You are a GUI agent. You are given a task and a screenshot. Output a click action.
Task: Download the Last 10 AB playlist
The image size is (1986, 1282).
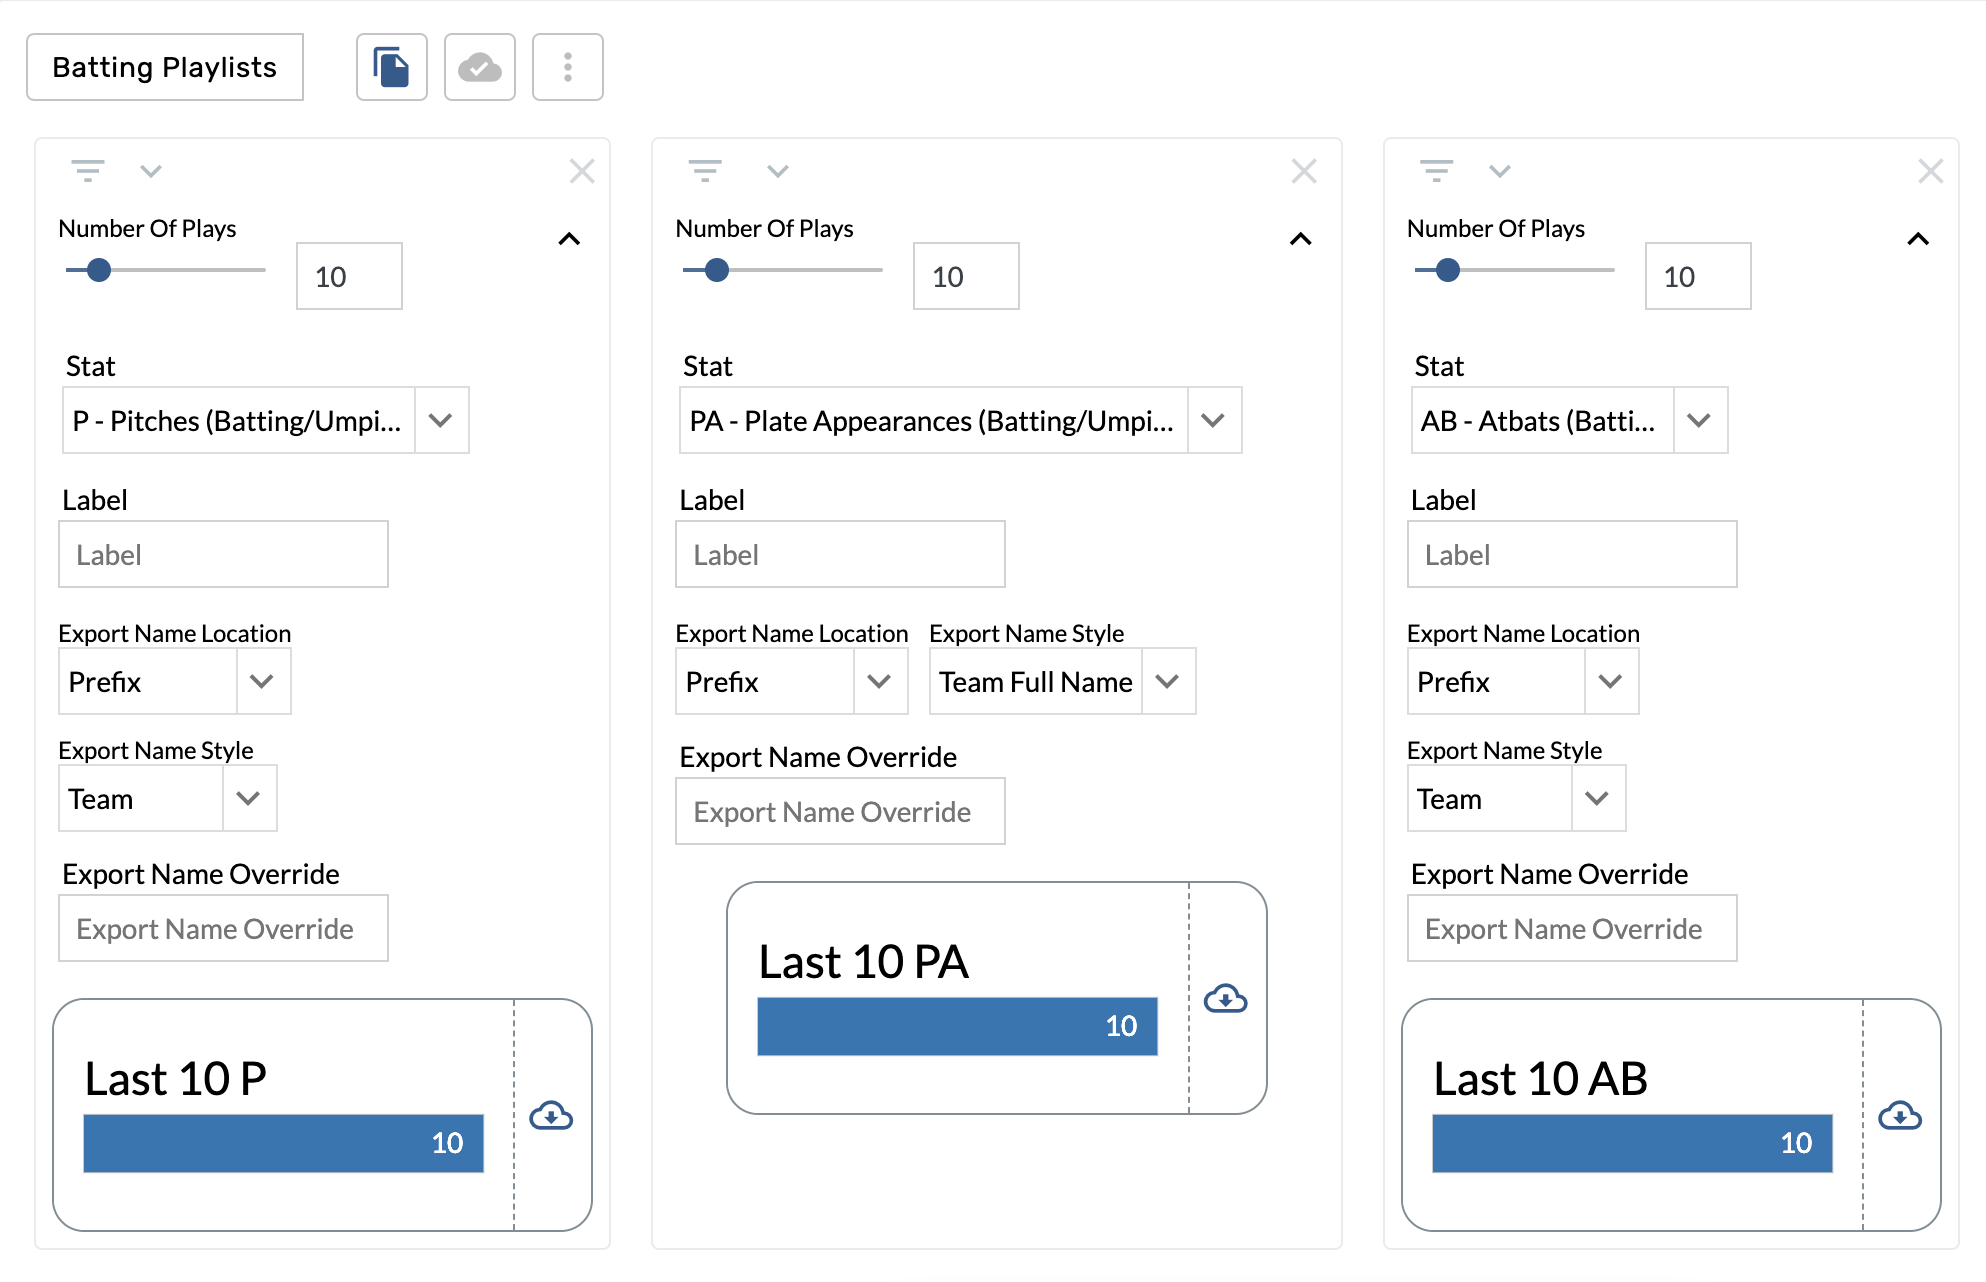point(1899,1115)
